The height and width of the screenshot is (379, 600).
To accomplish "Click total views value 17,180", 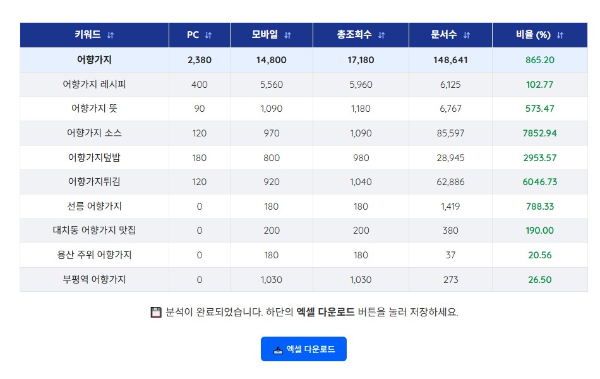I will [x=361, y=60].
